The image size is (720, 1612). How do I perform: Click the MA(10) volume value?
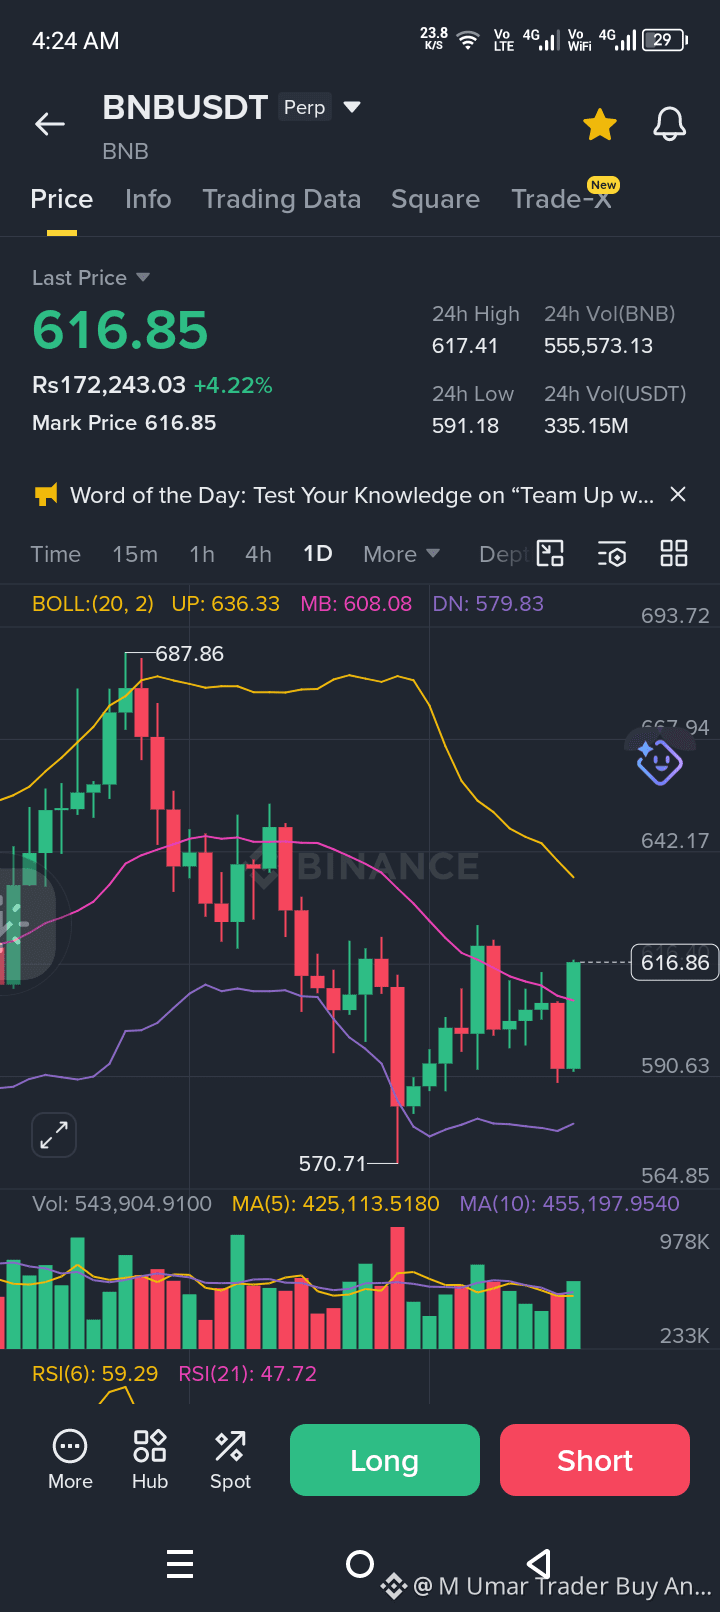coord(569,1204)
